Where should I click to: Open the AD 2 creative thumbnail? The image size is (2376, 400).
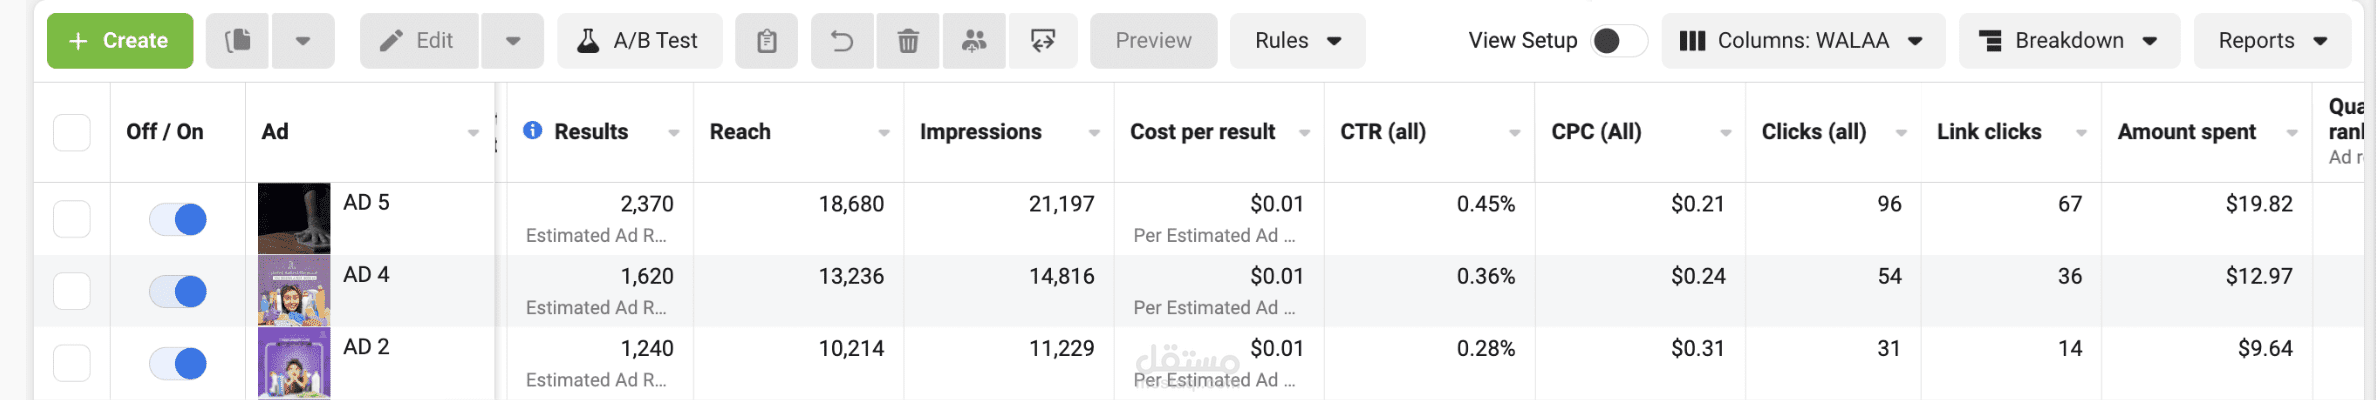294,363
